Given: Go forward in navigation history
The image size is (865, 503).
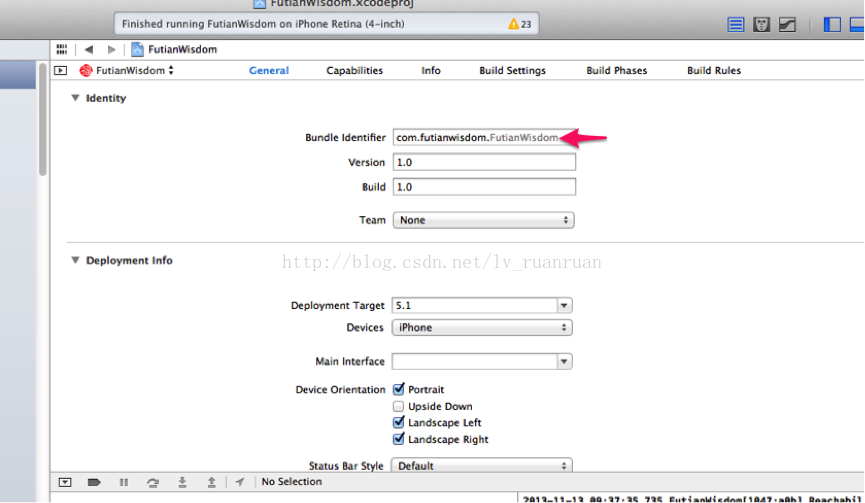Looking at the screenshot, I should [x=111, y=49].
